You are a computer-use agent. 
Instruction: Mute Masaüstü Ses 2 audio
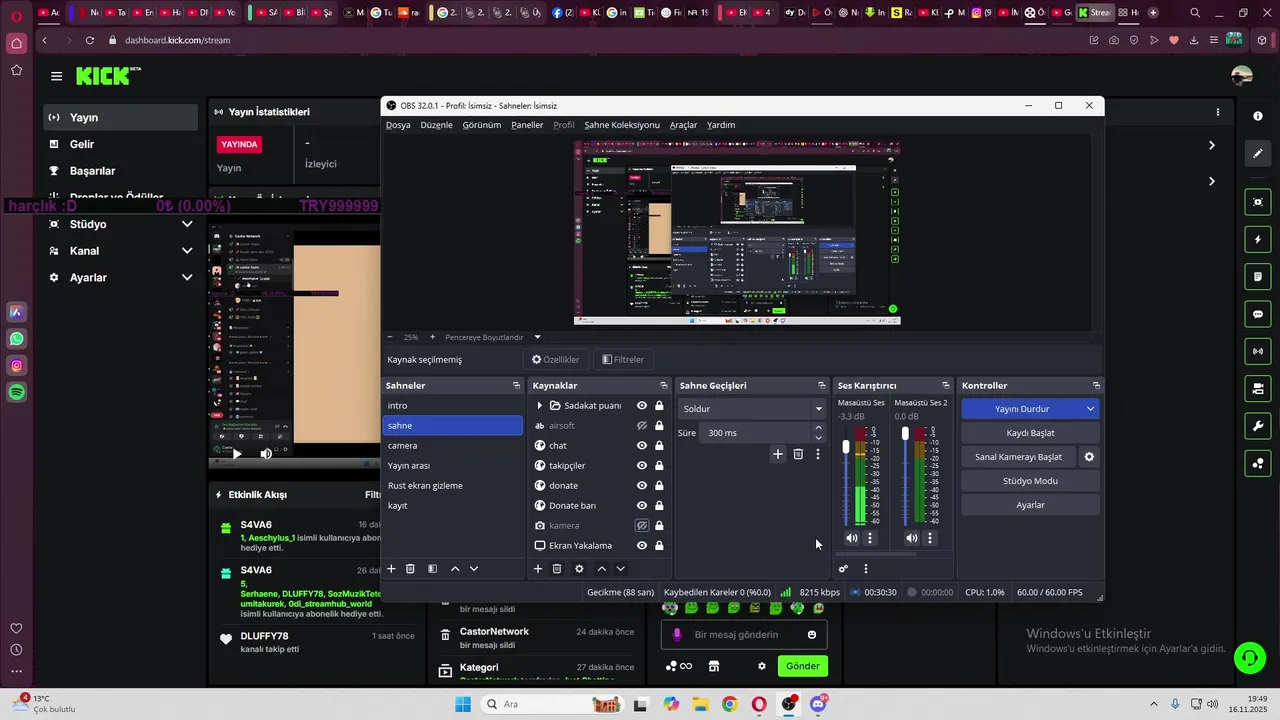[x=912, y=538]
